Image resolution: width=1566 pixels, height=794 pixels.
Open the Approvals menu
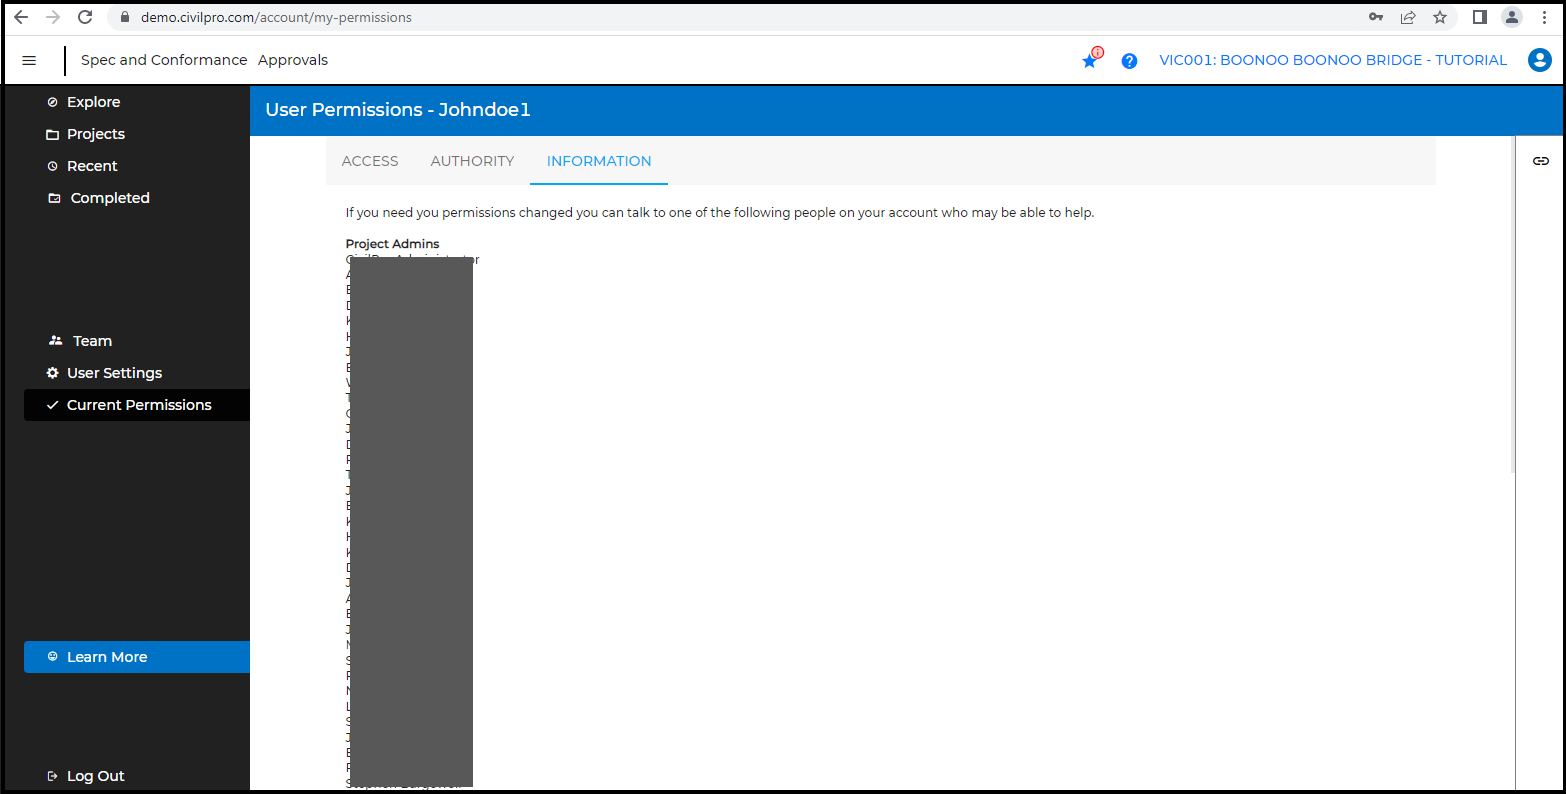pyautogui.click(x=293, y=60)
